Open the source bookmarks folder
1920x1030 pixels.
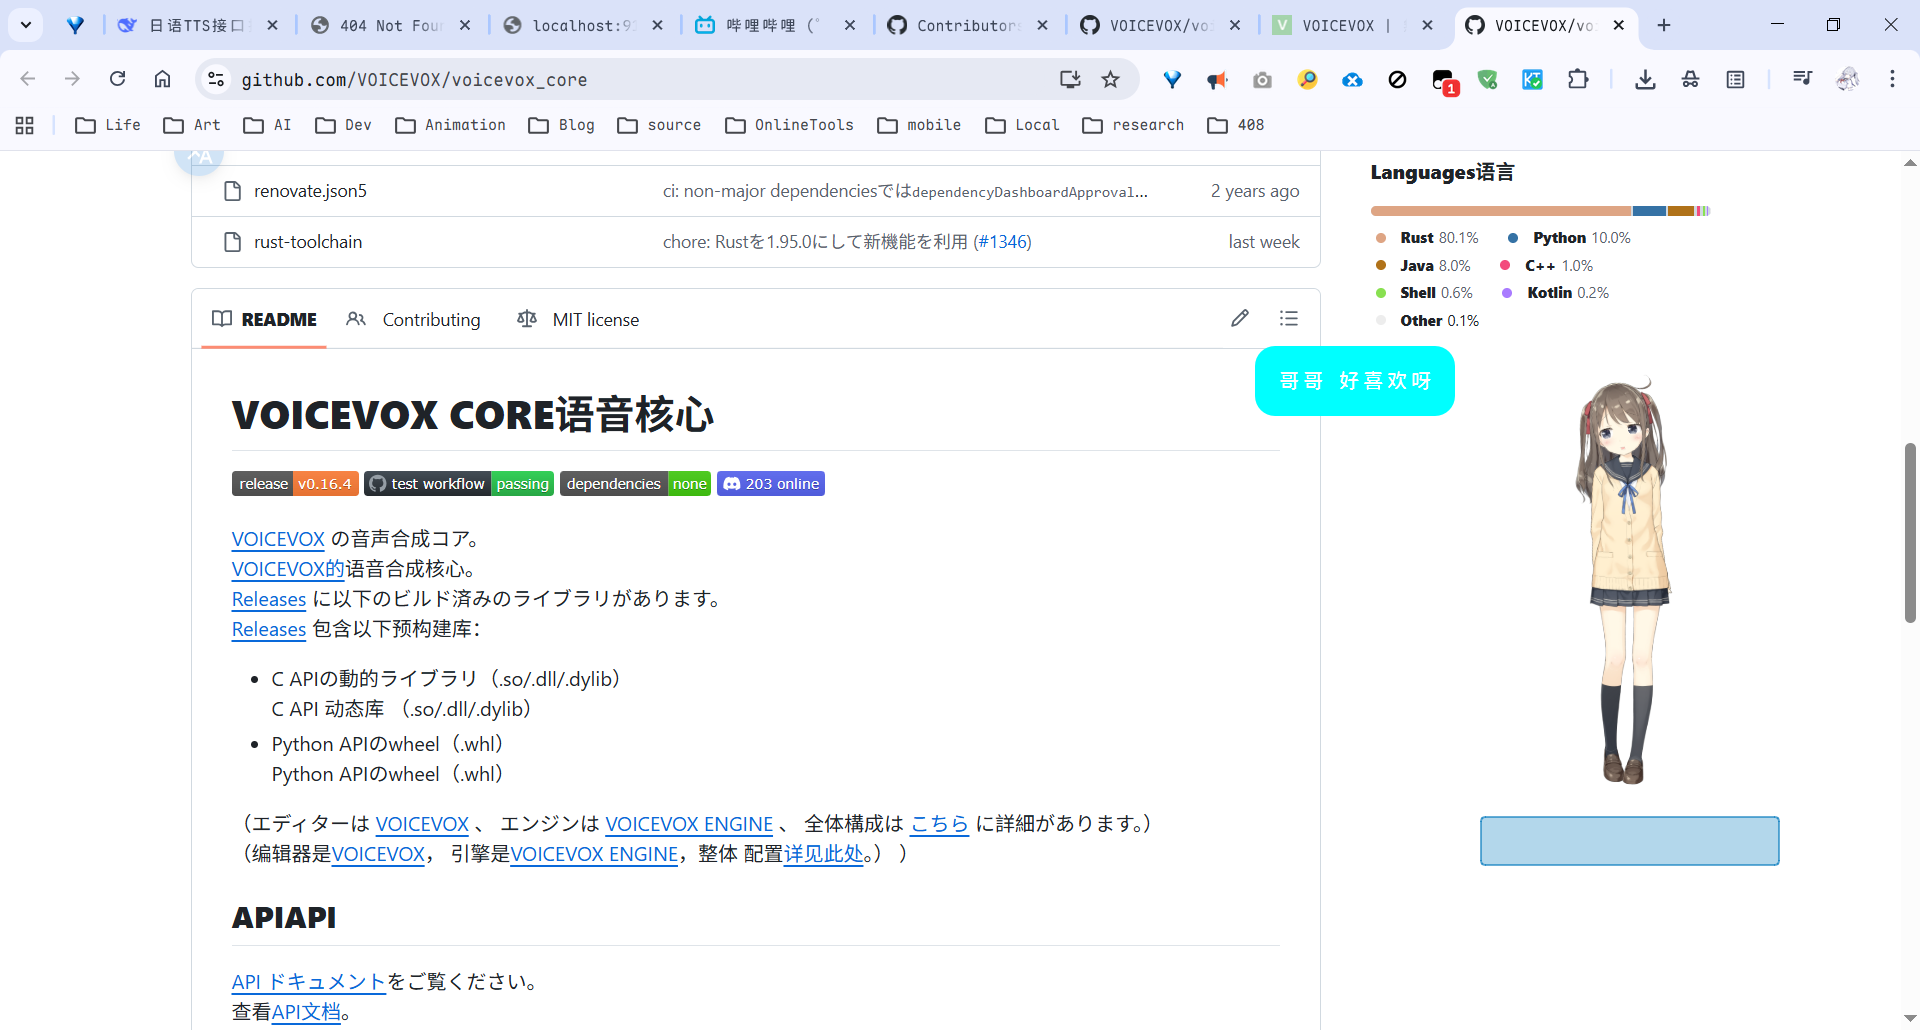pos(659,125)
